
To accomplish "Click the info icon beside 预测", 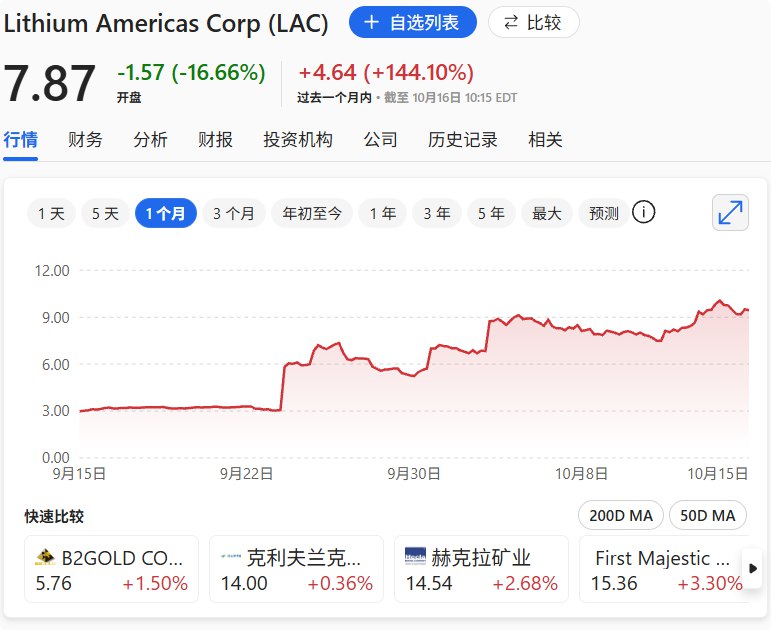I will click(644, 212).
